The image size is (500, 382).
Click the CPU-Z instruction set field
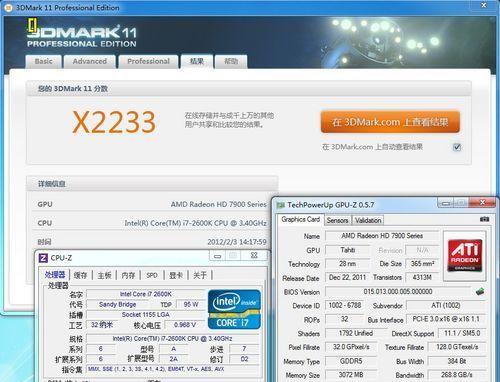[173, 369]
